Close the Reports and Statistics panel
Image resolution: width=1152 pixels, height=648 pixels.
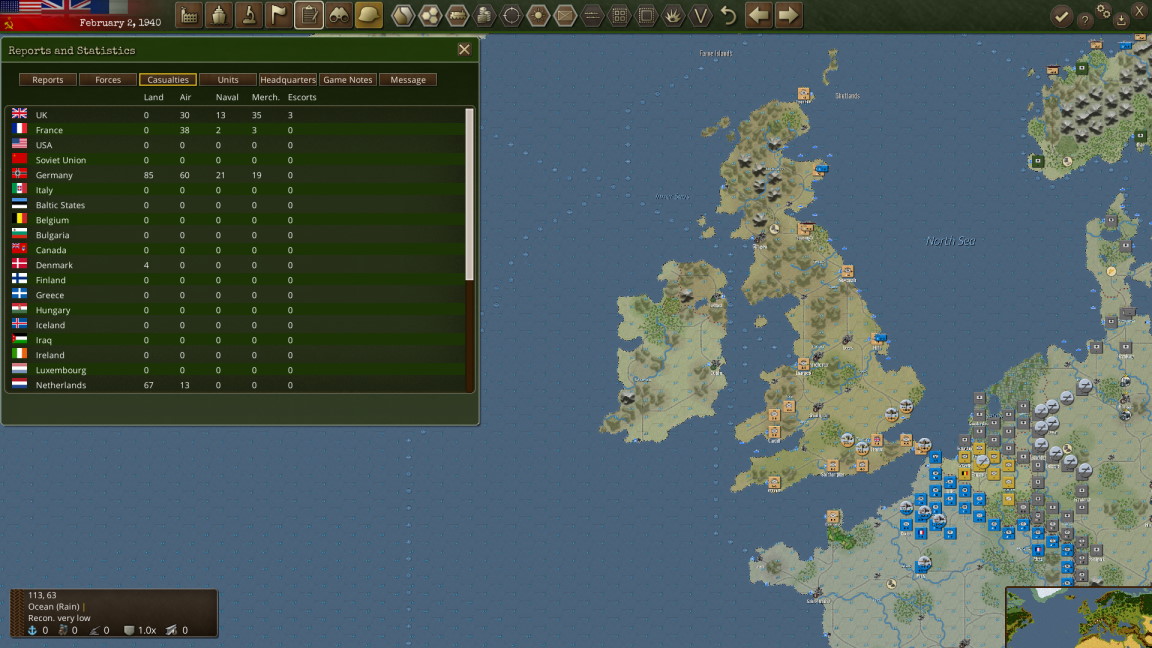click(x=464, y=49)
